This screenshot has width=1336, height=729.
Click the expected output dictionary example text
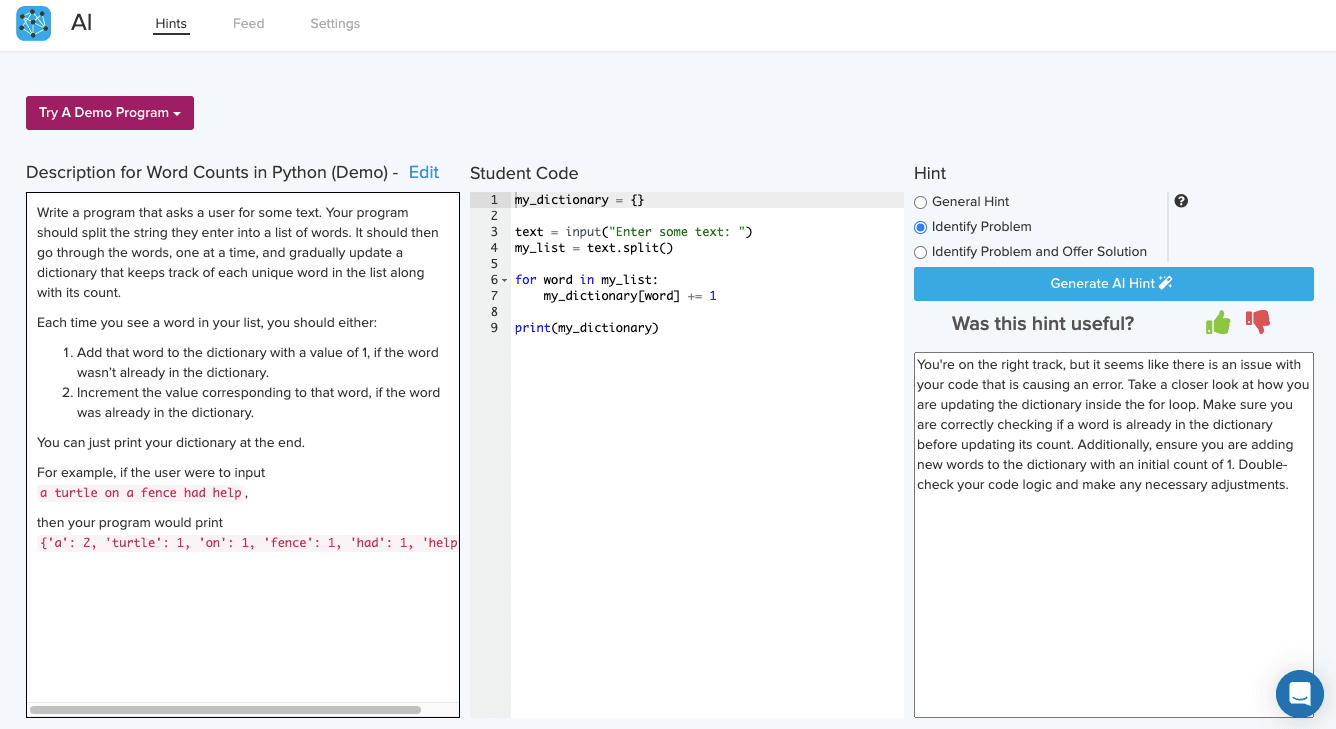tap(247, 543)
